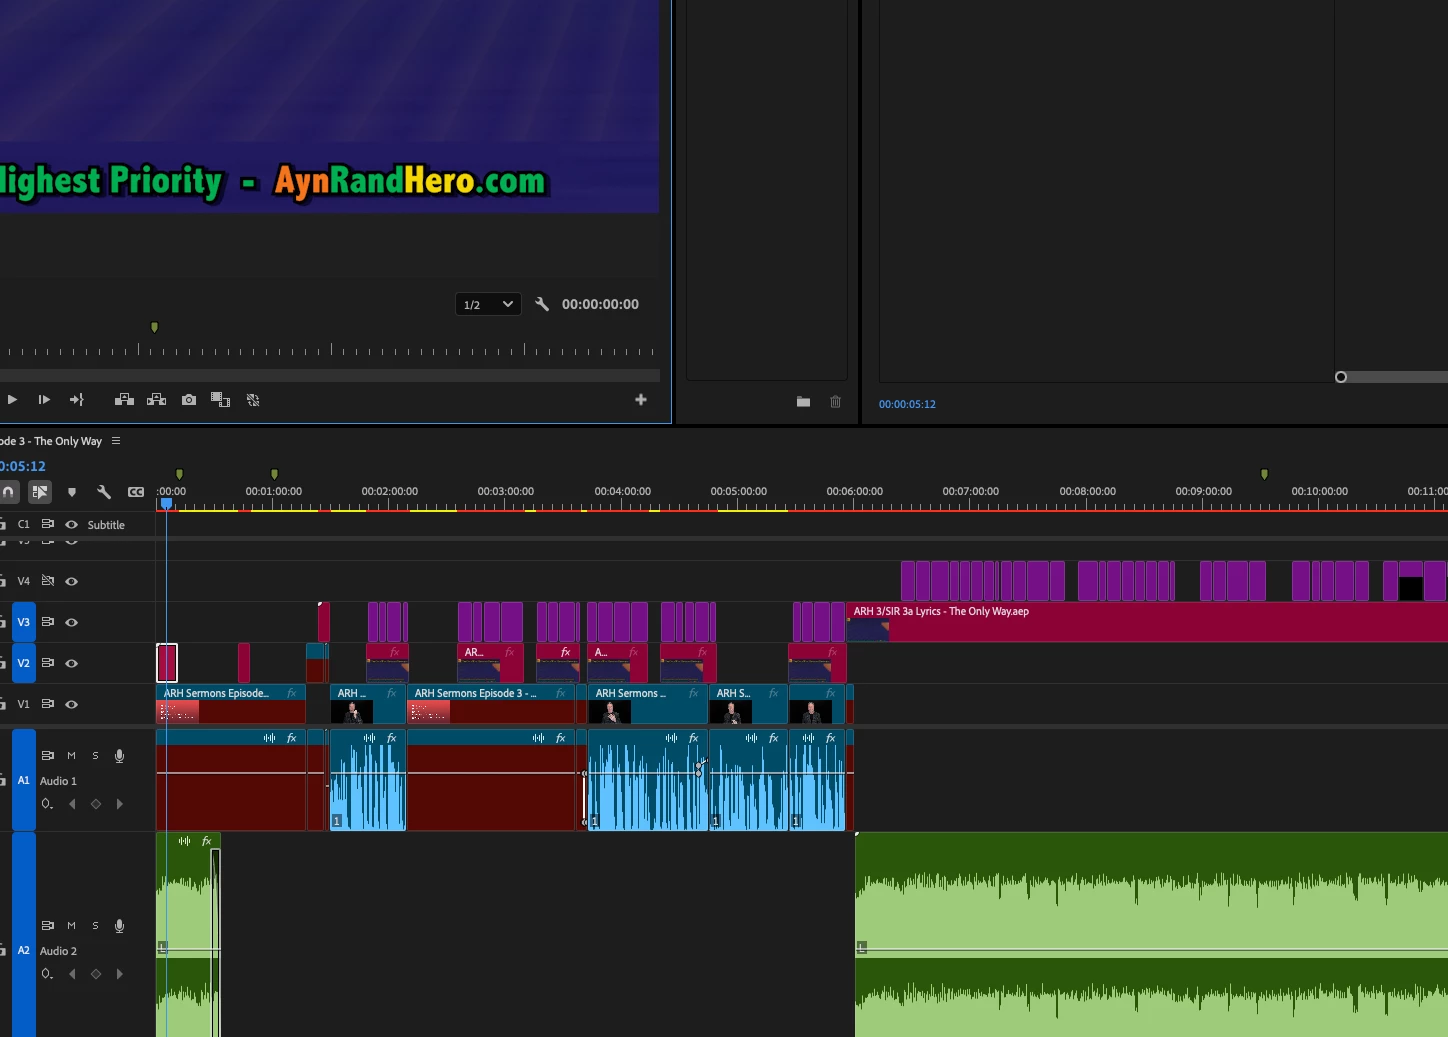Screen dimensions: 1448x1037
Task: Toggle V2 track targeting button
Action: 24,663
